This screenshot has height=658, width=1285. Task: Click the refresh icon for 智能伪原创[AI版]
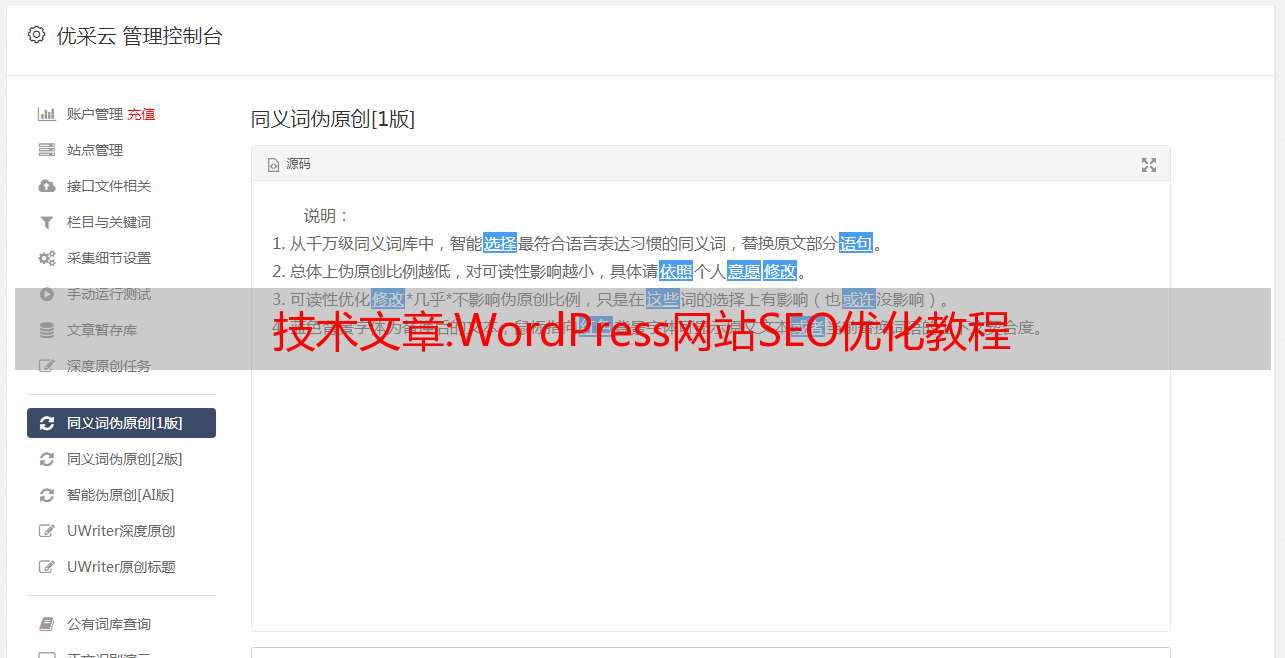pos(46,495)
